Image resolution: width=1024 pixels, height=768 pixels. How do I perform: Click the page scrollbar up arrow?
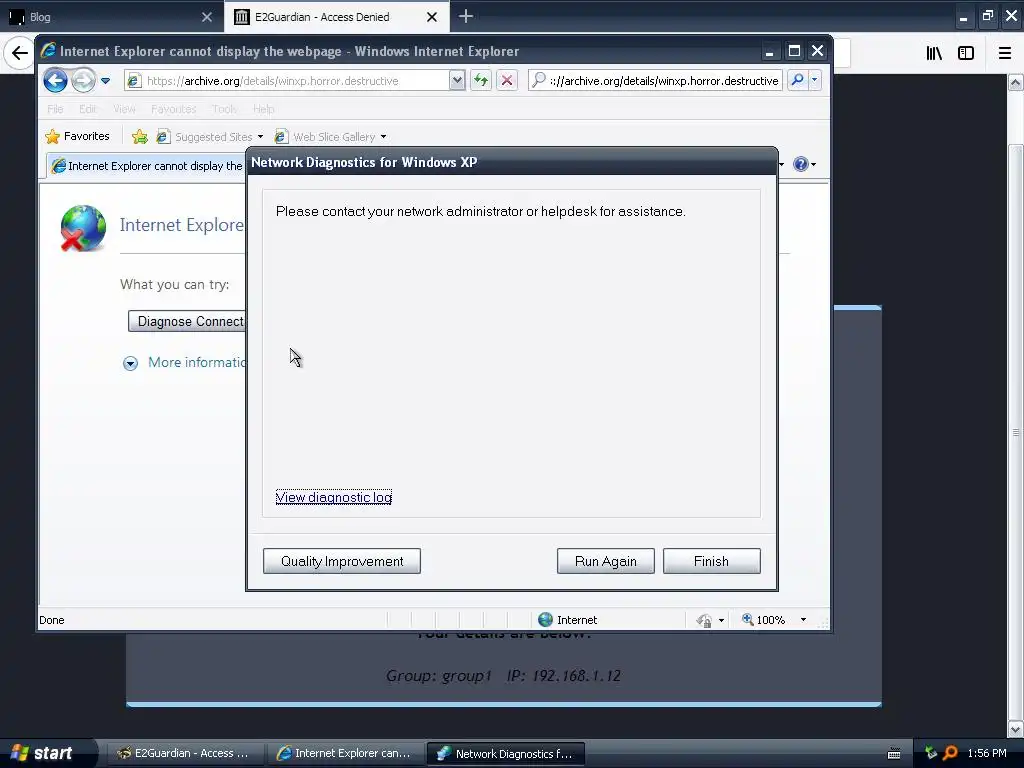pos(1016,83)
